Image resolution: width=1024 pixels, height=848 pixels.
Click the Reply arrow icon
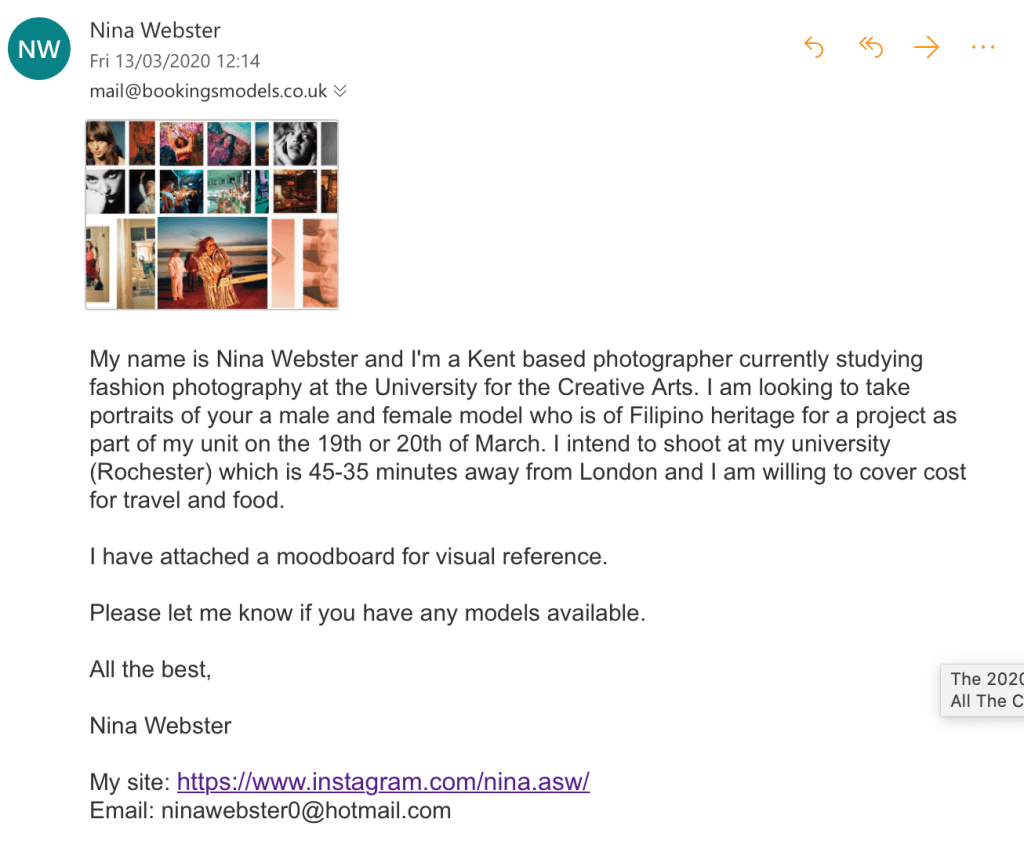[814, 47]
